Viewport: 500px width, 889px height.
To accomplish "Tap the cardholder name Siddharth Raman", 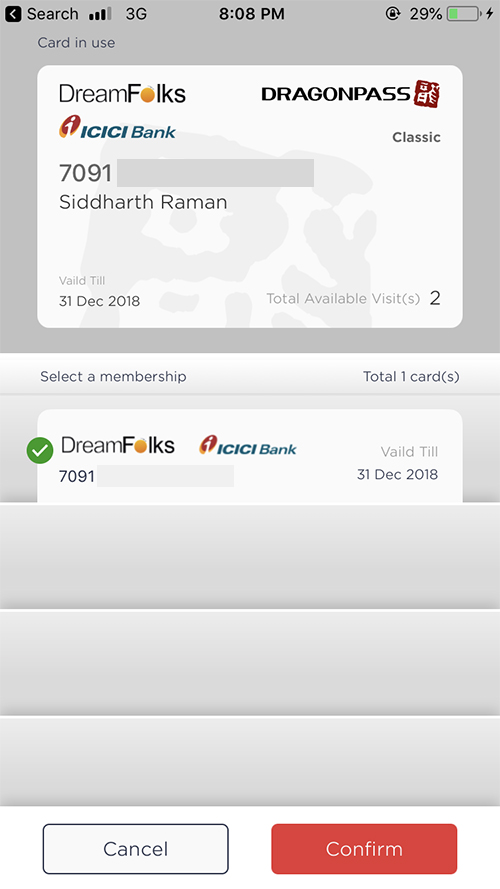I will click(143, 202).
